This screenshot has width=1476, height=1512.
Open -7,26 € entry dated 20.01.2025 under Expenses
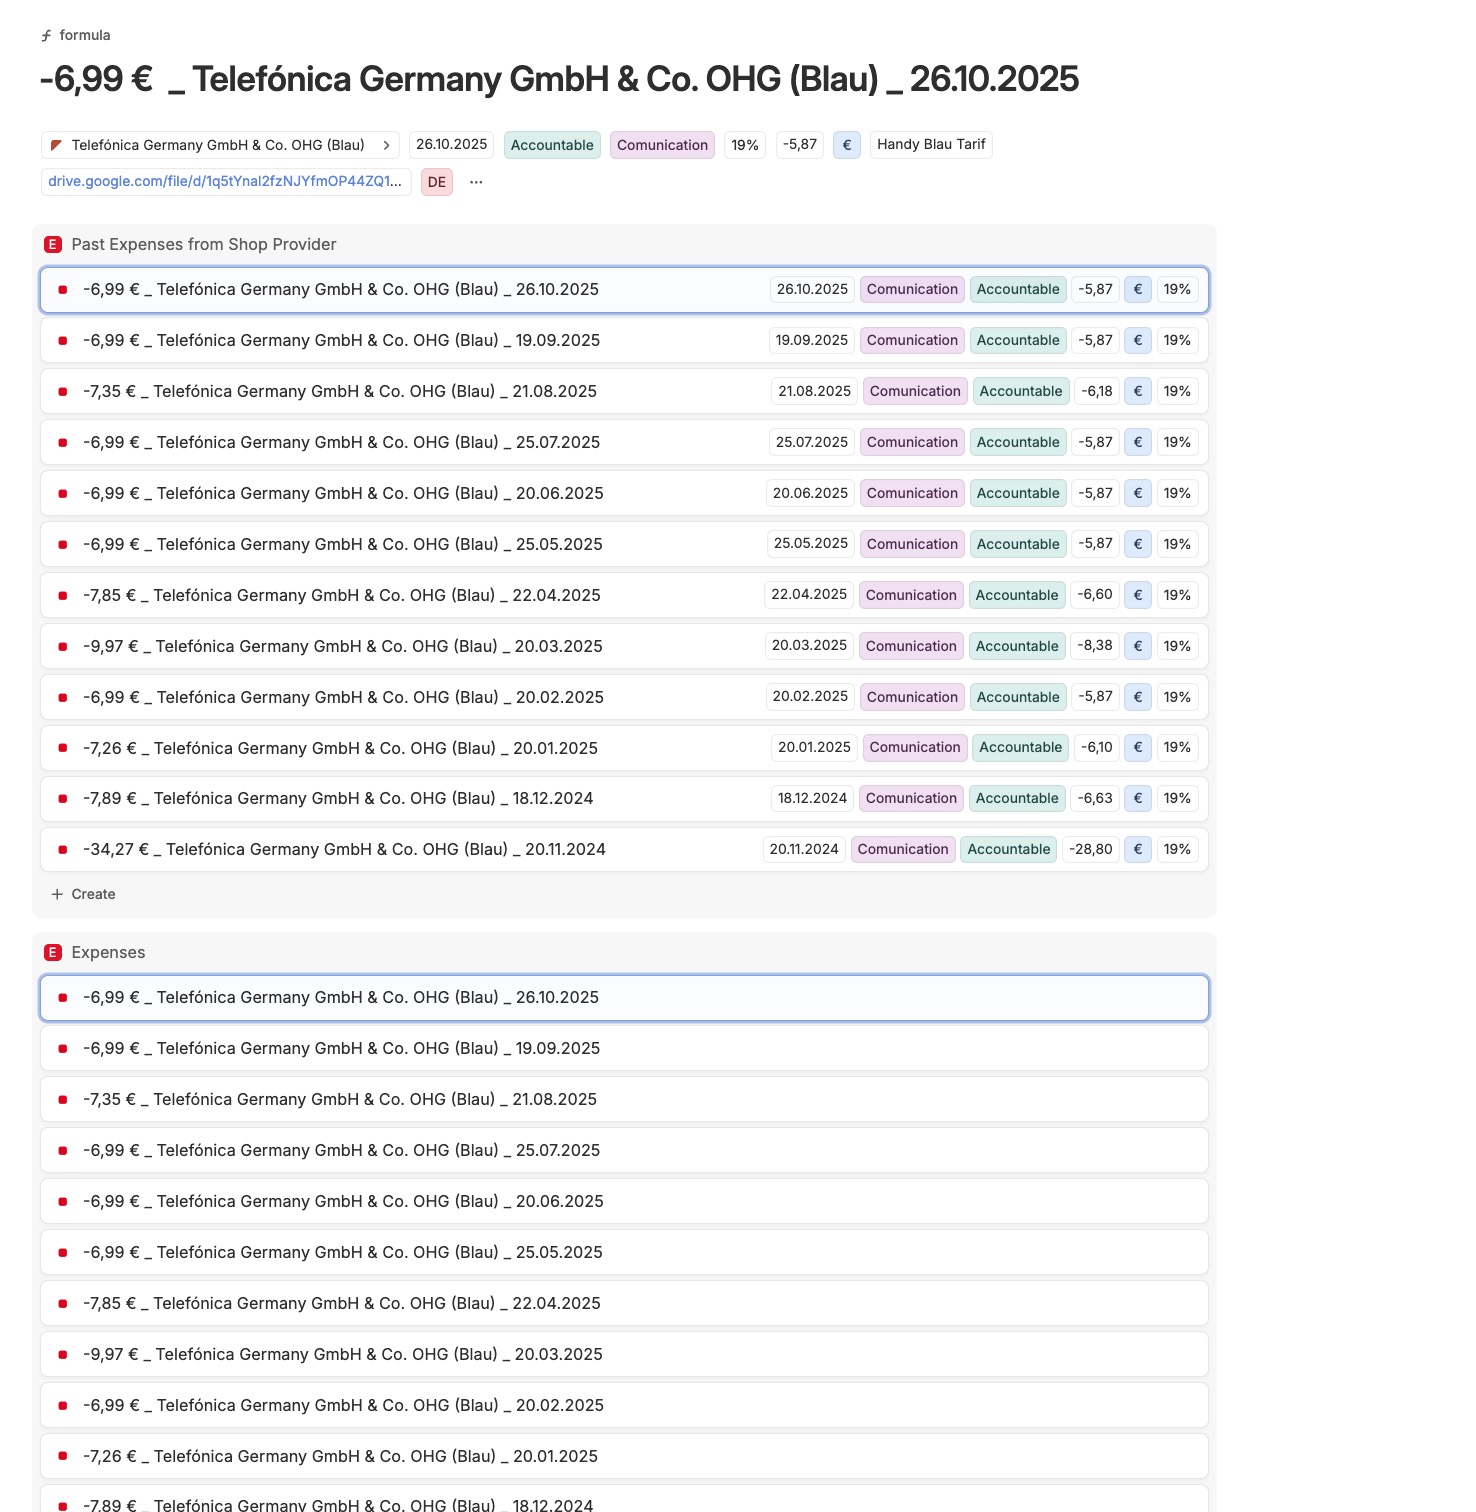click(624, 1457)
